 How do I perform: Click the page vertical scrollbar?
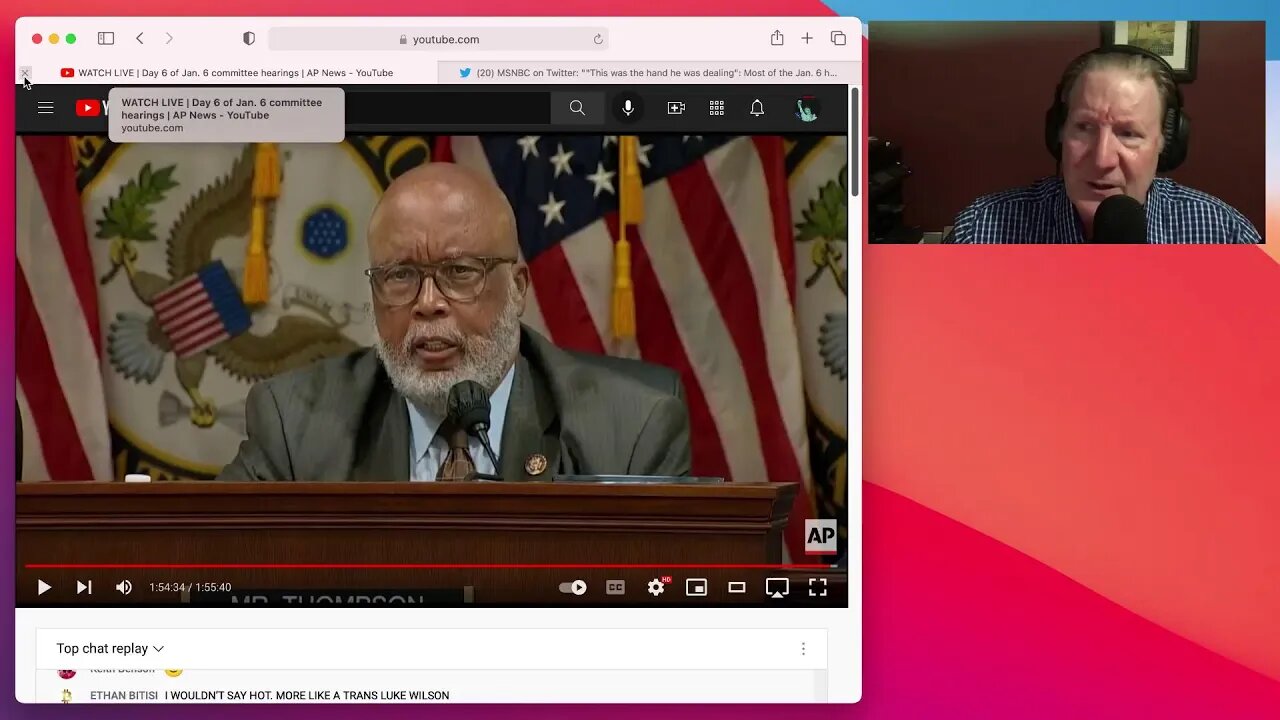pyautogui.click(x=855, y=142)
